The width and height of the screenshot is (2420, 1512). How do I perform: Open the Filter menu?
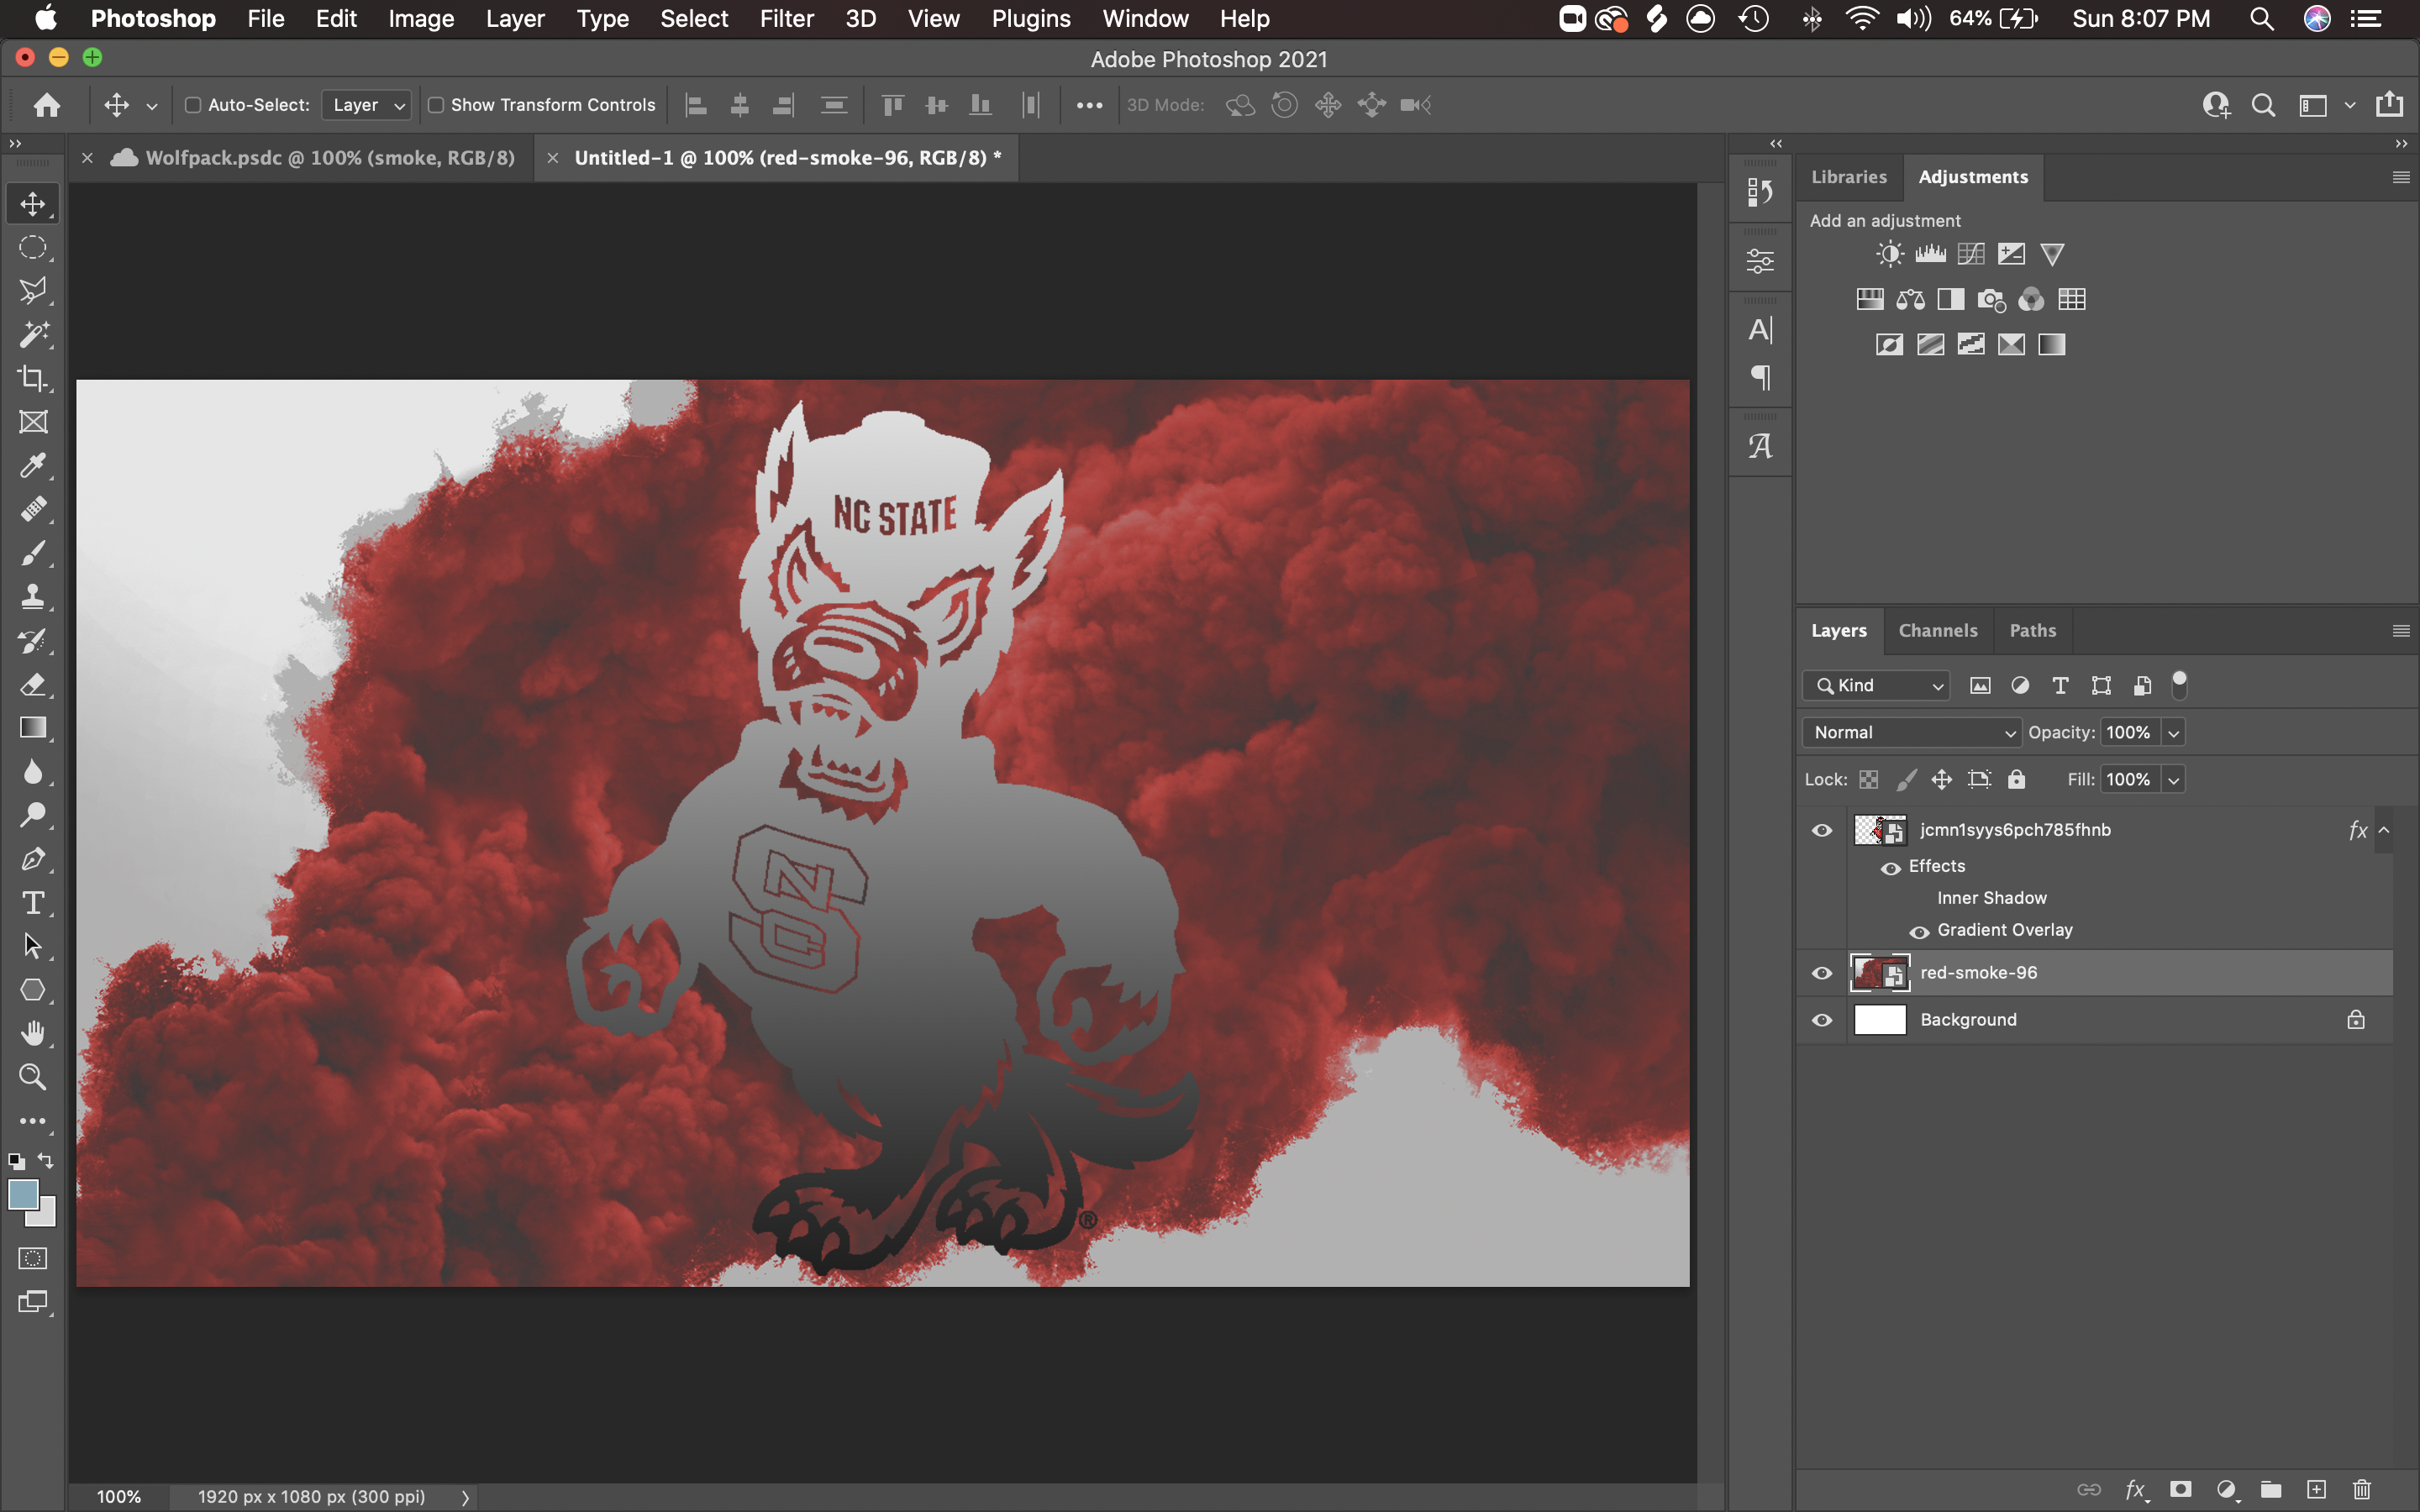tap(786, 19)
